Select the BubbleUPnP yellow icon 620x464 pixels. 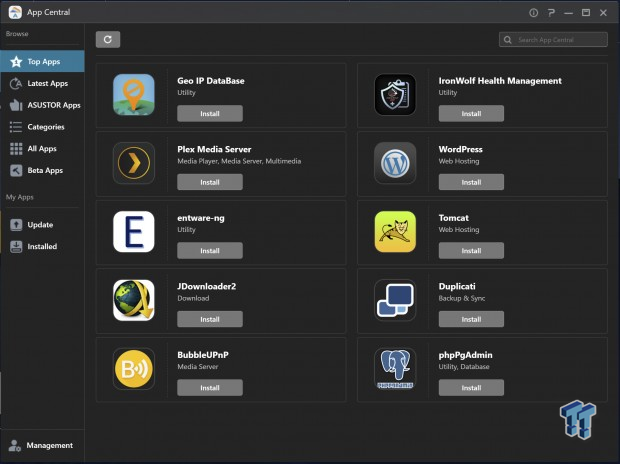[134, 369]
